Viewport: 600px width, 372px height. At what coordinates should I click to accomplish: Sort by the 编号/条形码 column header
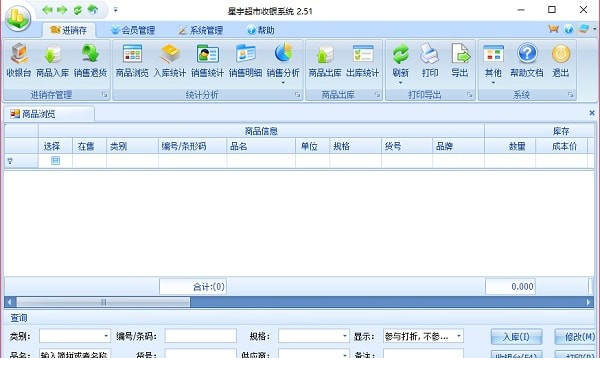click(192, 146)
